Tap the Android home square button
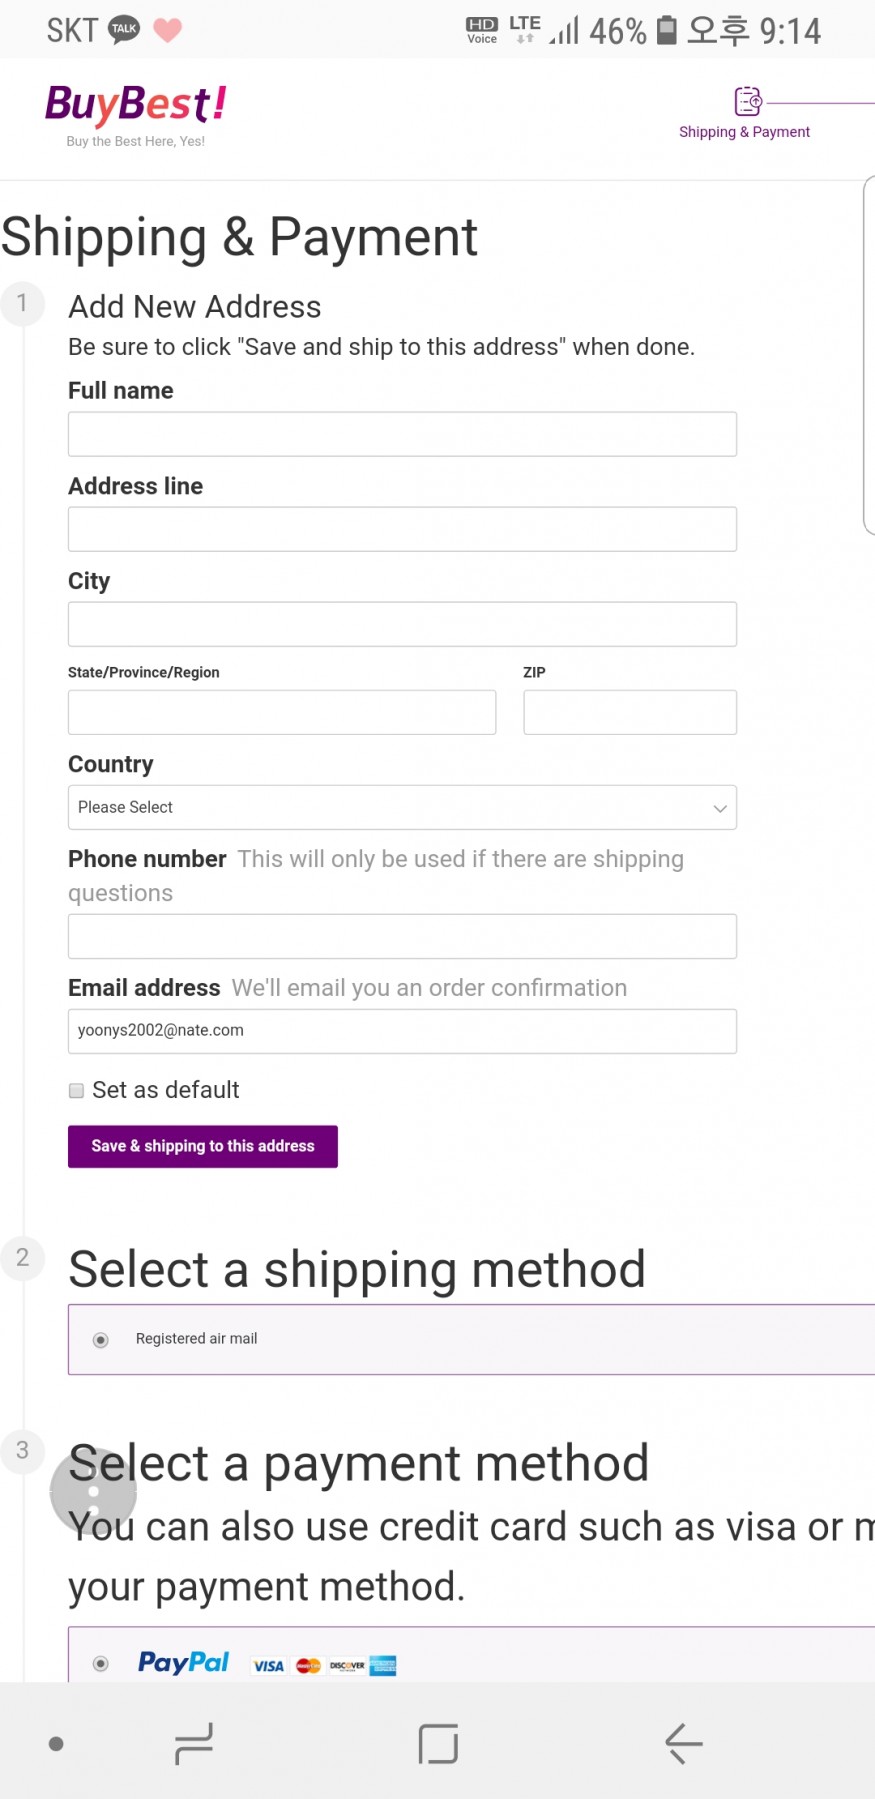The image size is (875, 1799). (x=438, y=1743)
